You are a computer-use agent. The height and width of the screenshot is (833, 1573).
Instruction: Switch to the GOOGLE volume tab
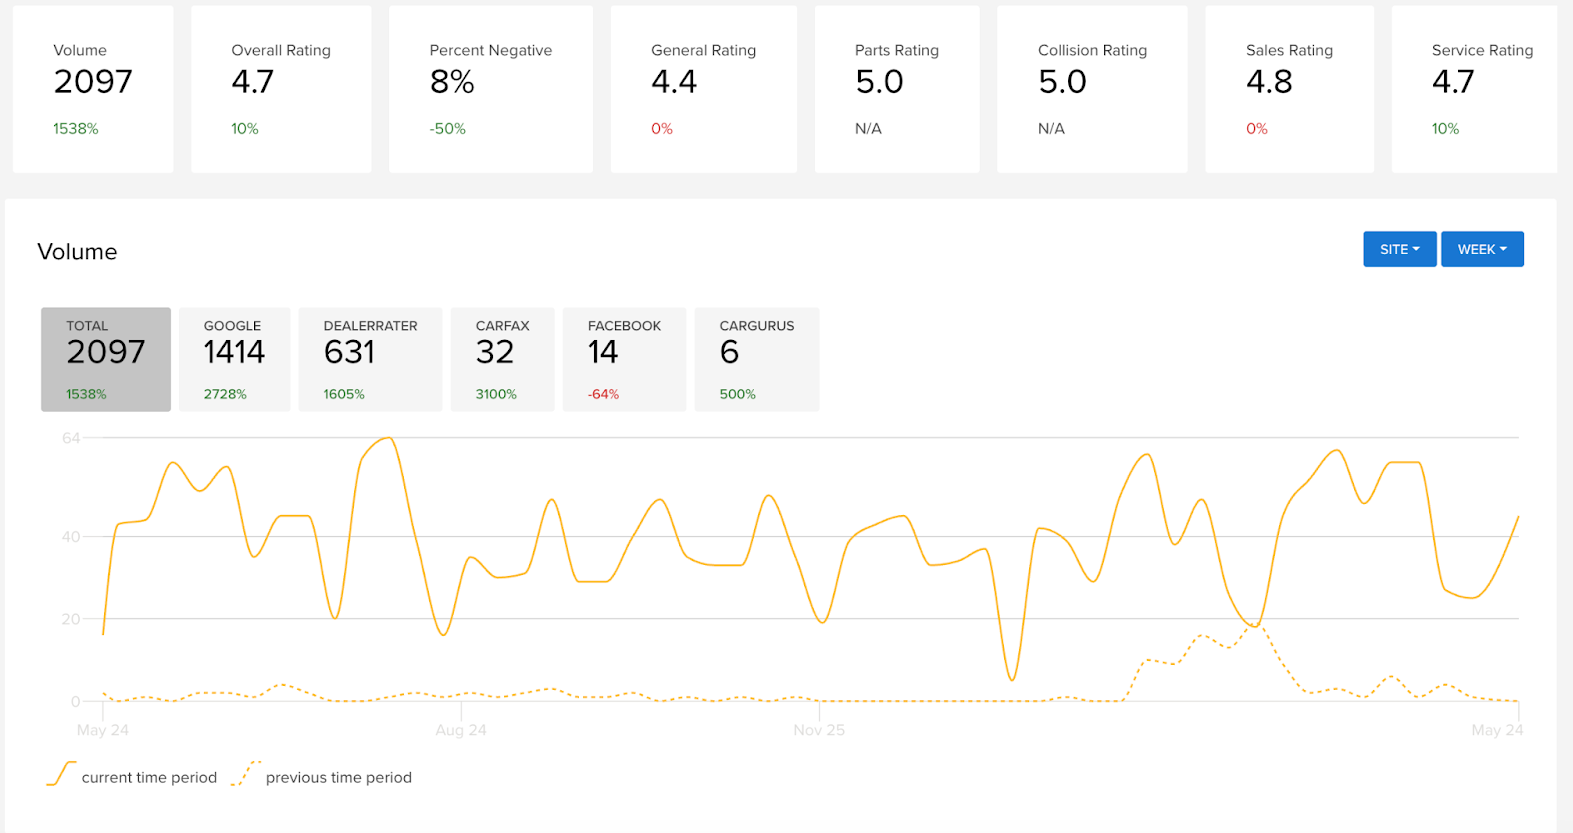pos(234,359)
